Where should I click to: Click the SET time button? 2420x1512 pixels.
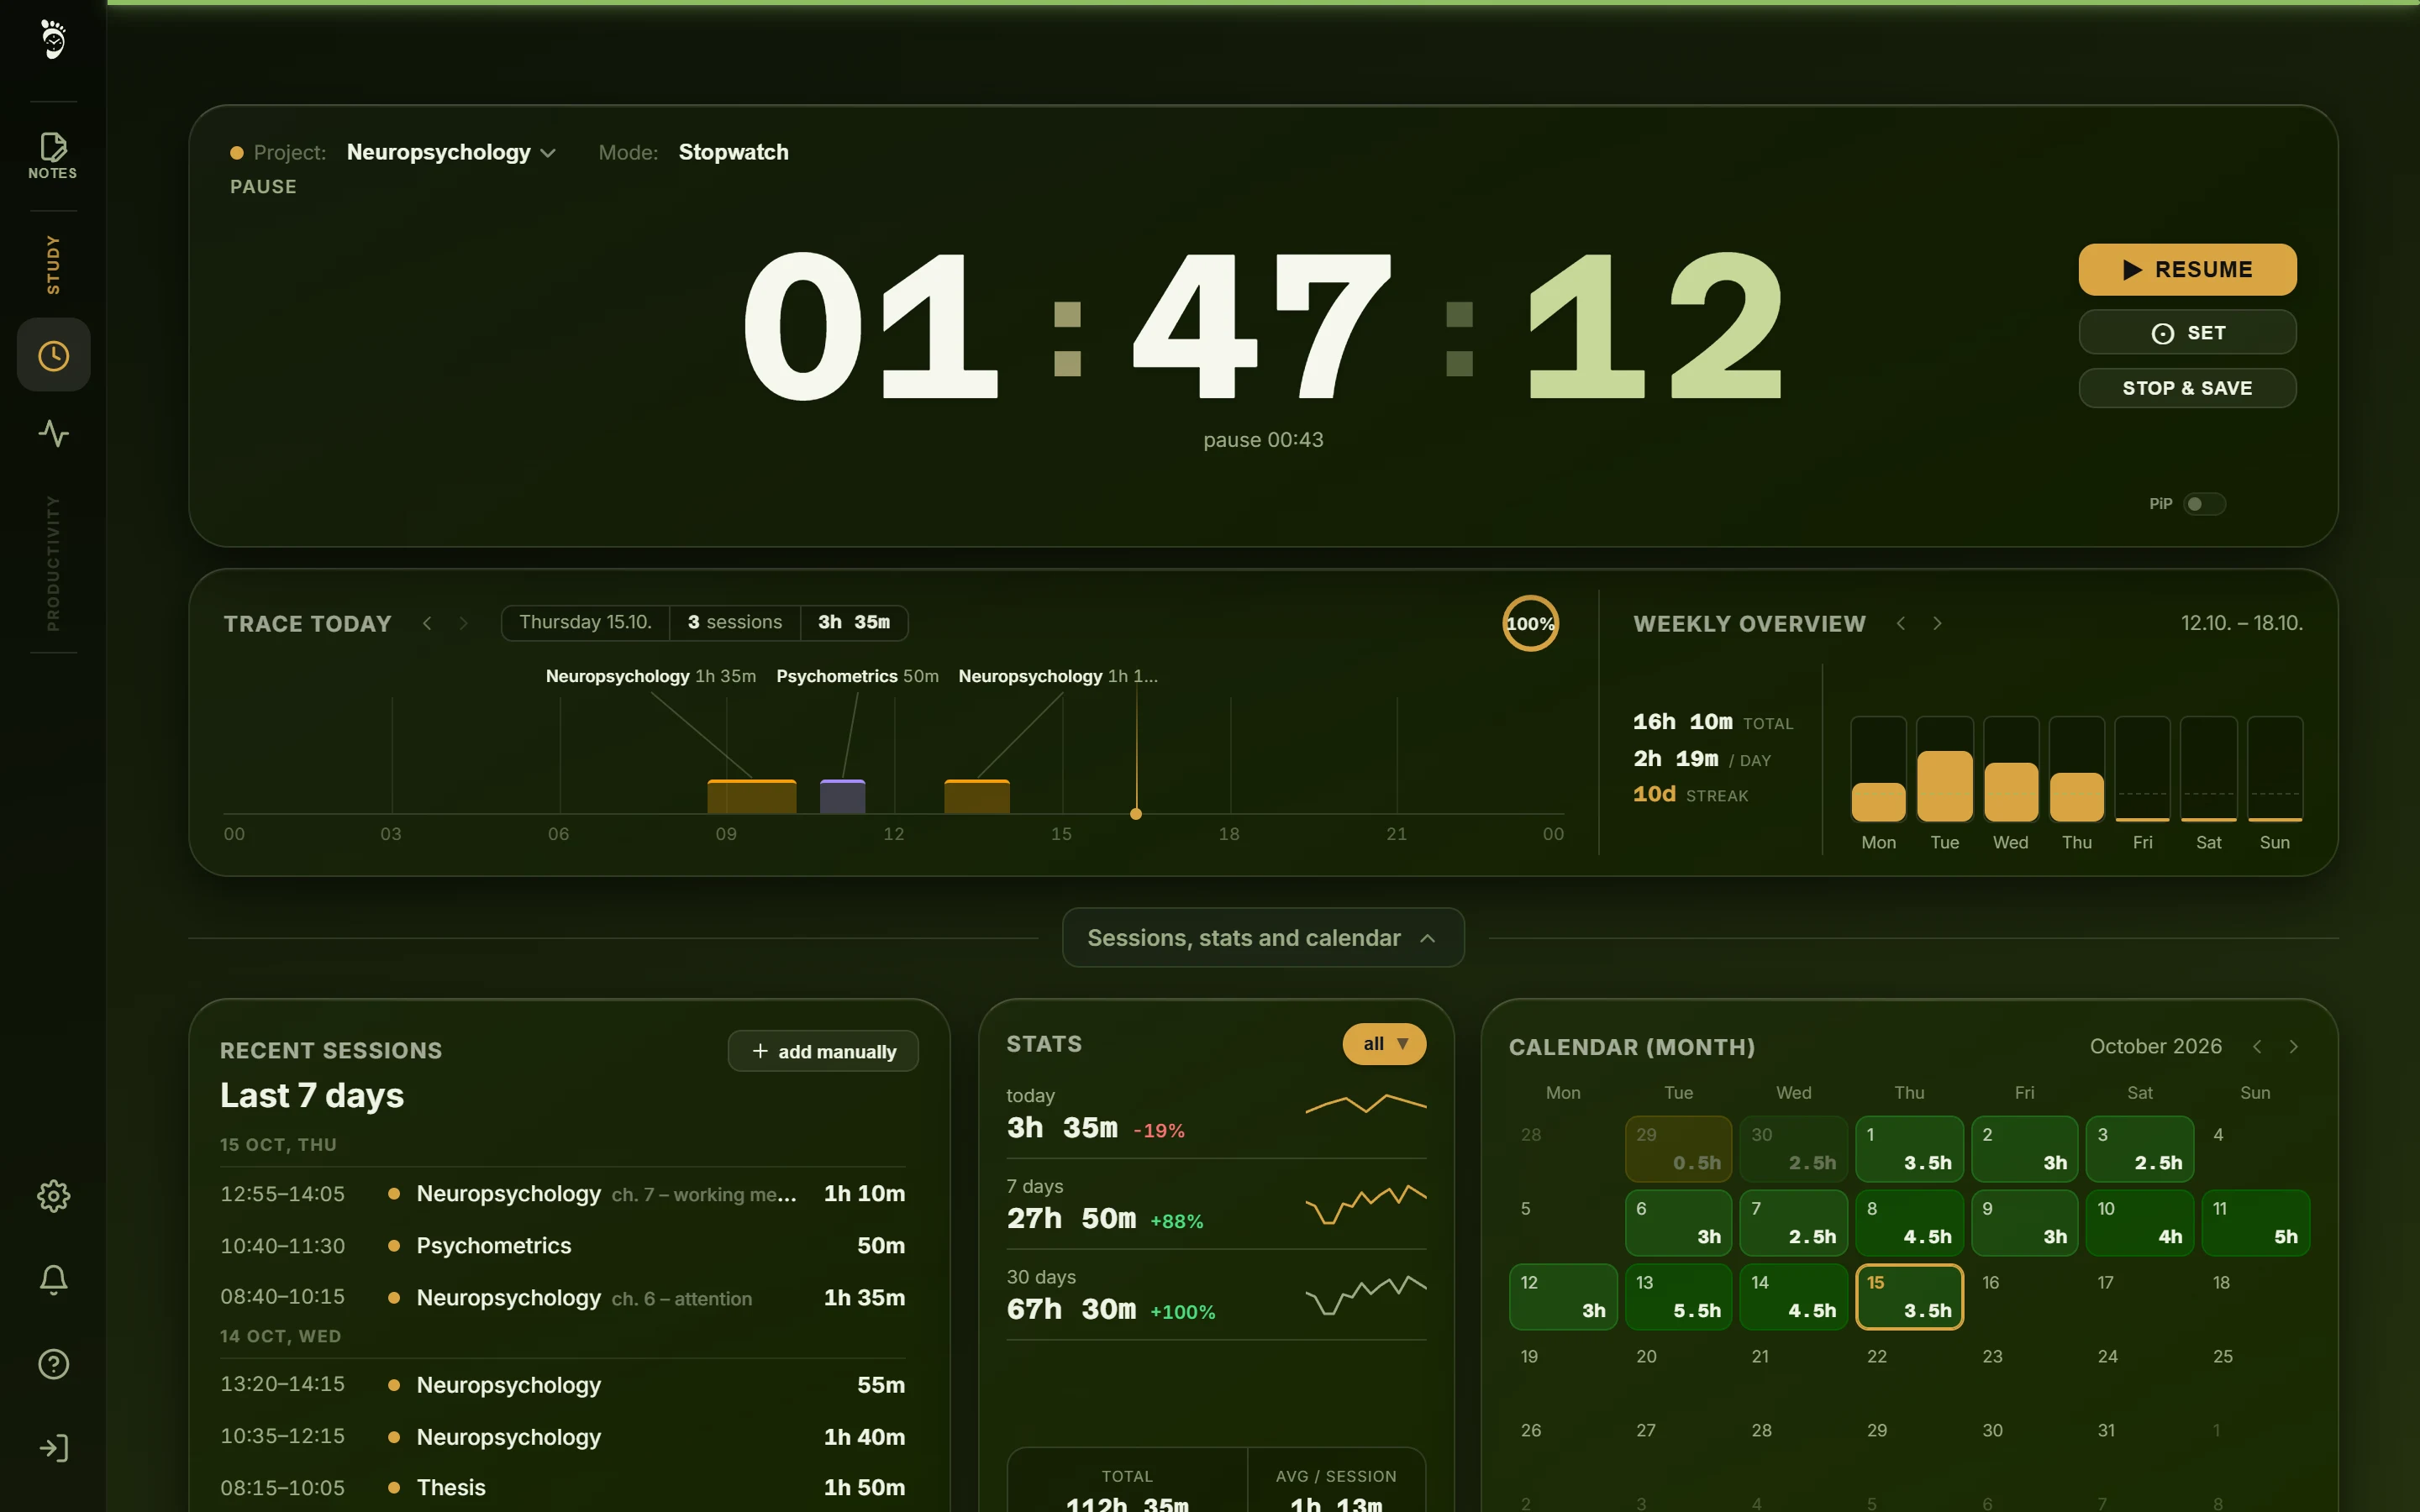point(2187,332)
